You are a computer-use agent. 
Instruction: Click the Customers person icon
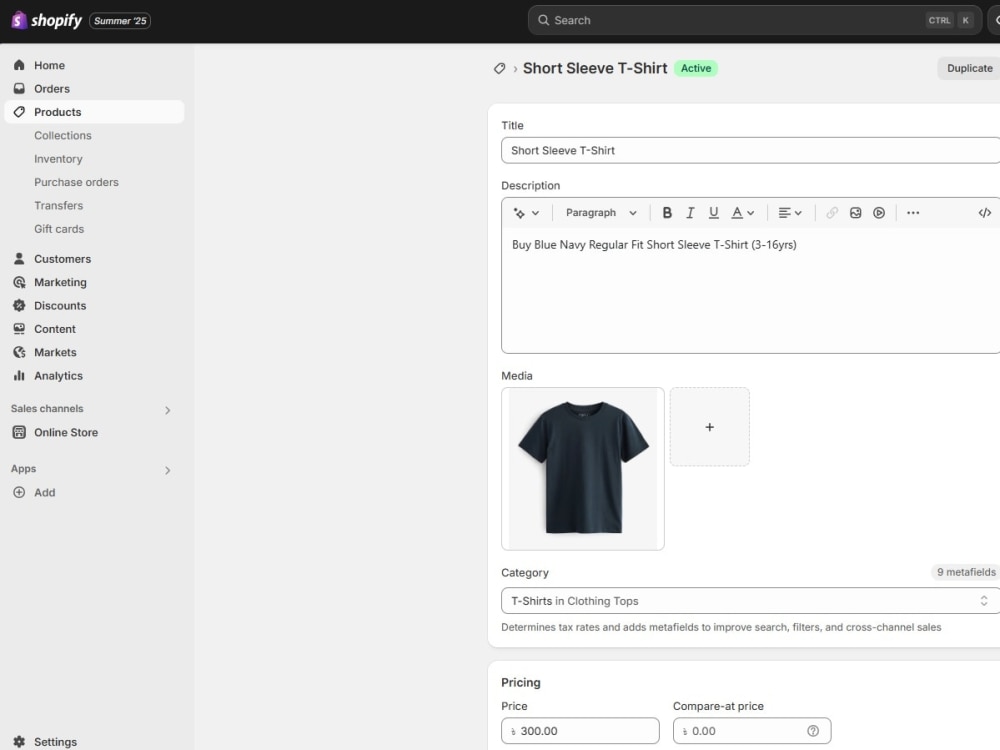(19, 259)
